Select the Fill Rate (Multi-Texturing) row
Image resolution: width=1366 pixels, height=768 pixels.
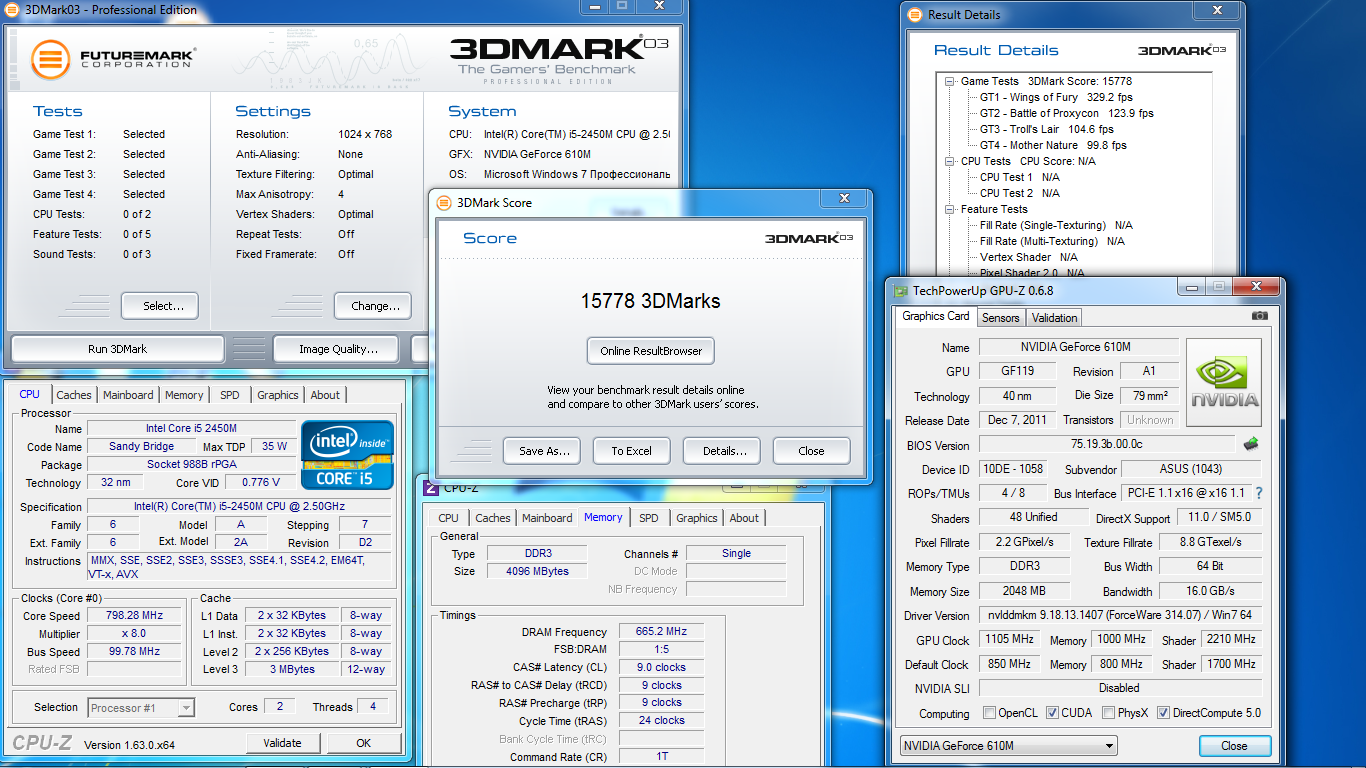click(x=1052, y=241)
